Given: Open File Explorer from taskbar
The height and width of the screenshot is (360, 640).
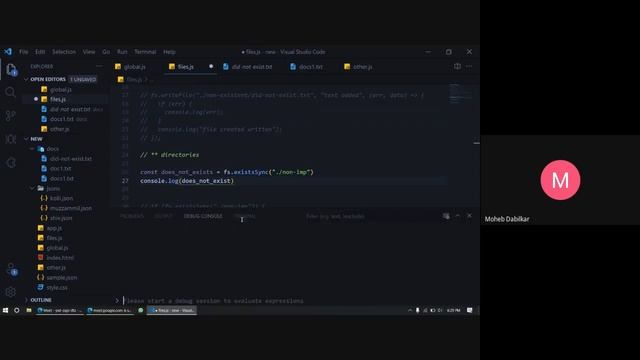Looking at the screenshot, I should click(x=29, y=310).
